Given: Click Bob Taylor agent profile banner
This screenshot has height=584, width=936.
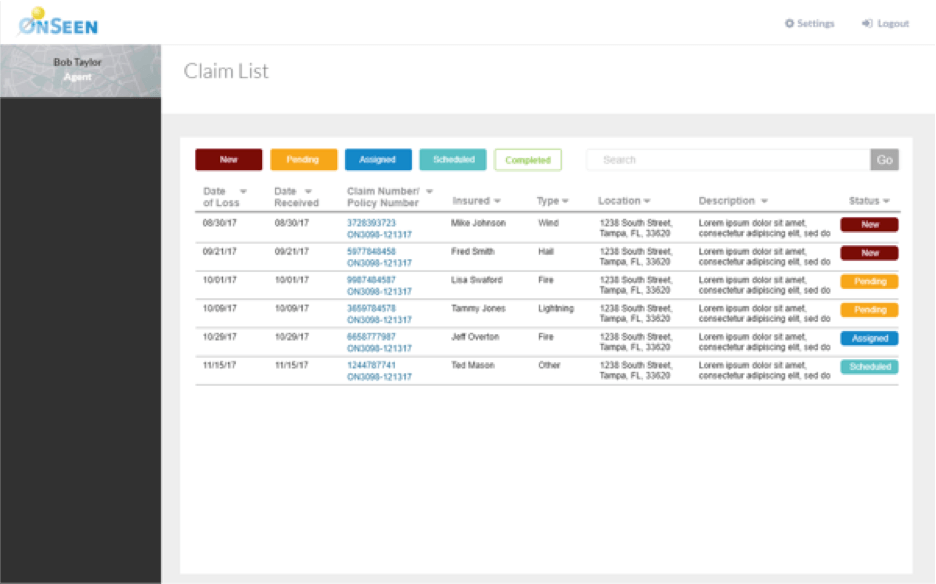Looking at the screenshot, I should tap(80, 70).
